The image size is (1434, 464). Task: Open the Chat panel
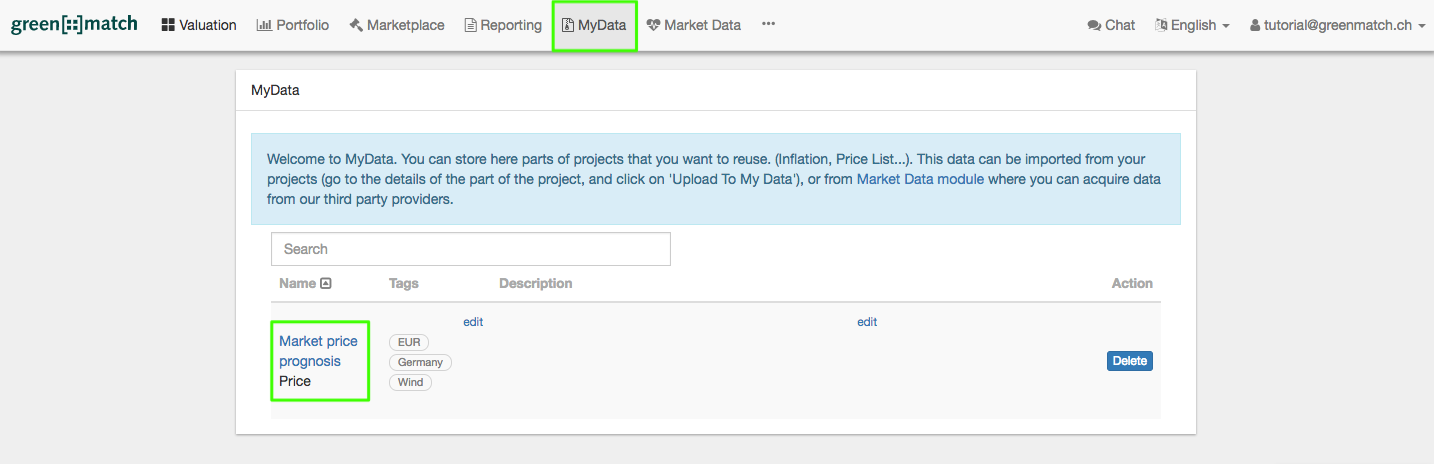[1111, 25]
